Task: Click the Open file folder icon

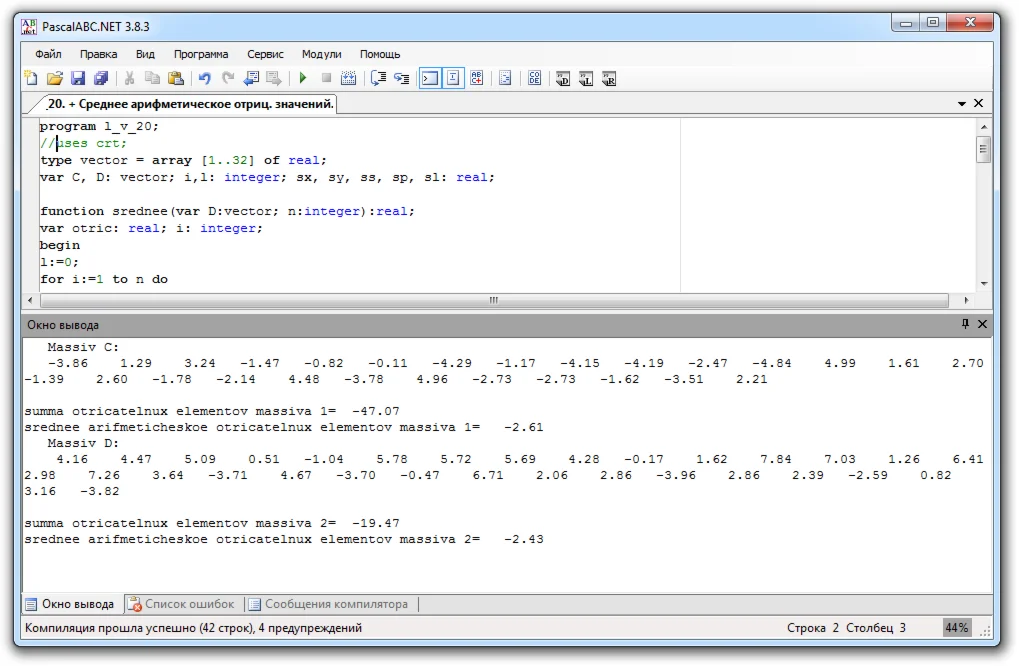Action: click(55, 78)
